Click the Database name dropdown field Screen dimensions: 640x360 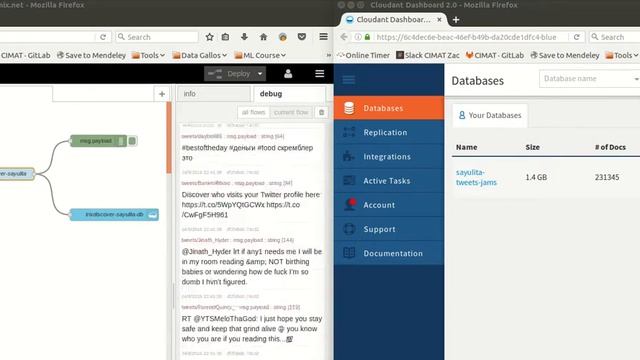coord(589,79)
